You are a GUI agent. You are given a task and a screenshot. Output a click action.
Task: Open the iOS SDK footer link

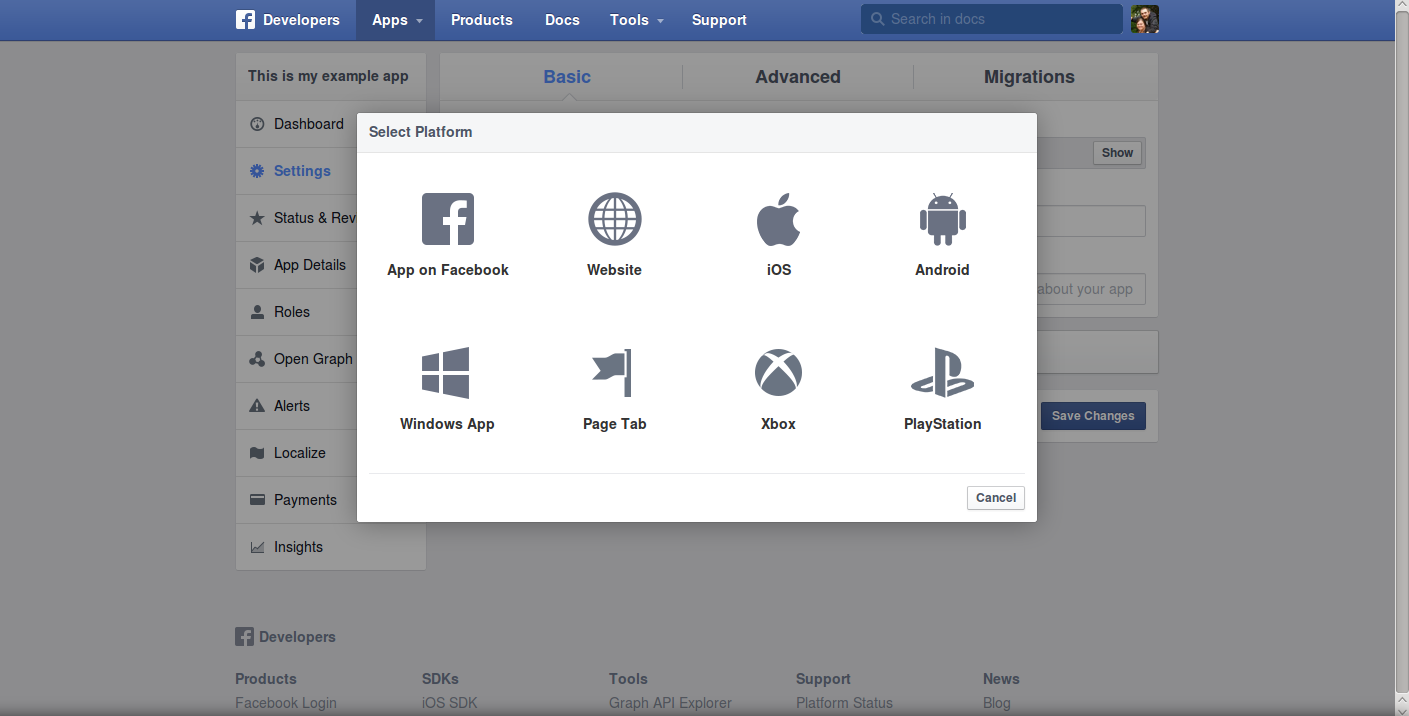[449, 703]
